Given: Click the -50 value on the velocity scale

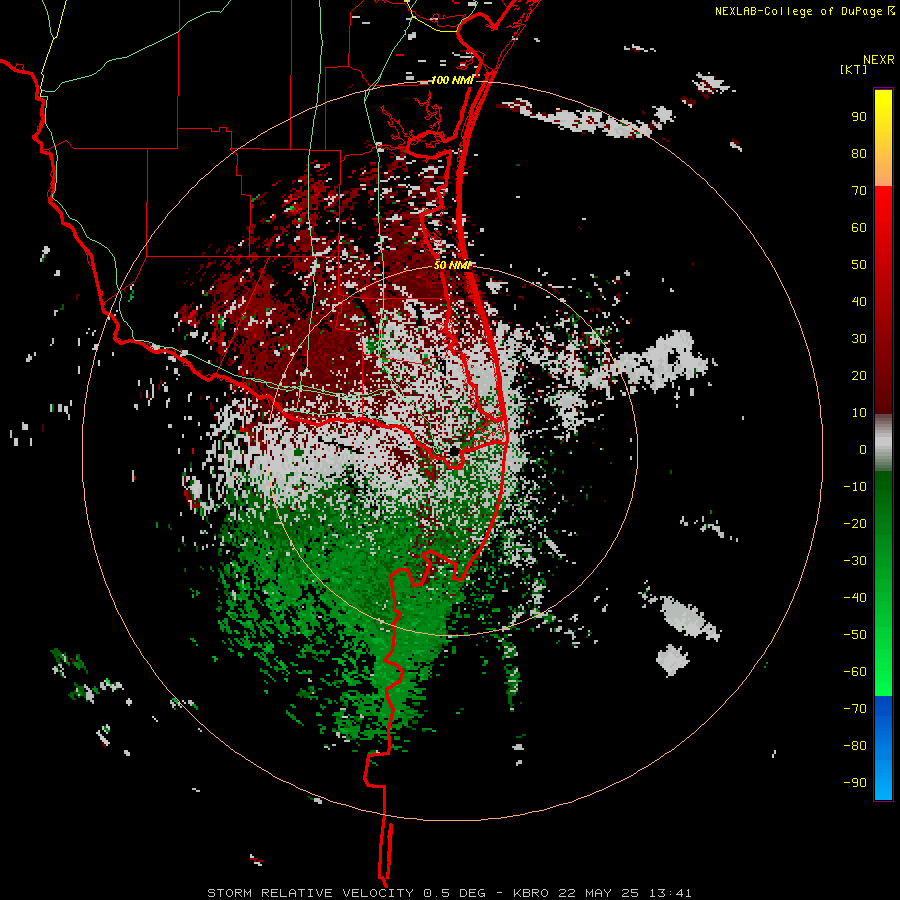Looking at the screenshot, I should (x=855, y=635).
